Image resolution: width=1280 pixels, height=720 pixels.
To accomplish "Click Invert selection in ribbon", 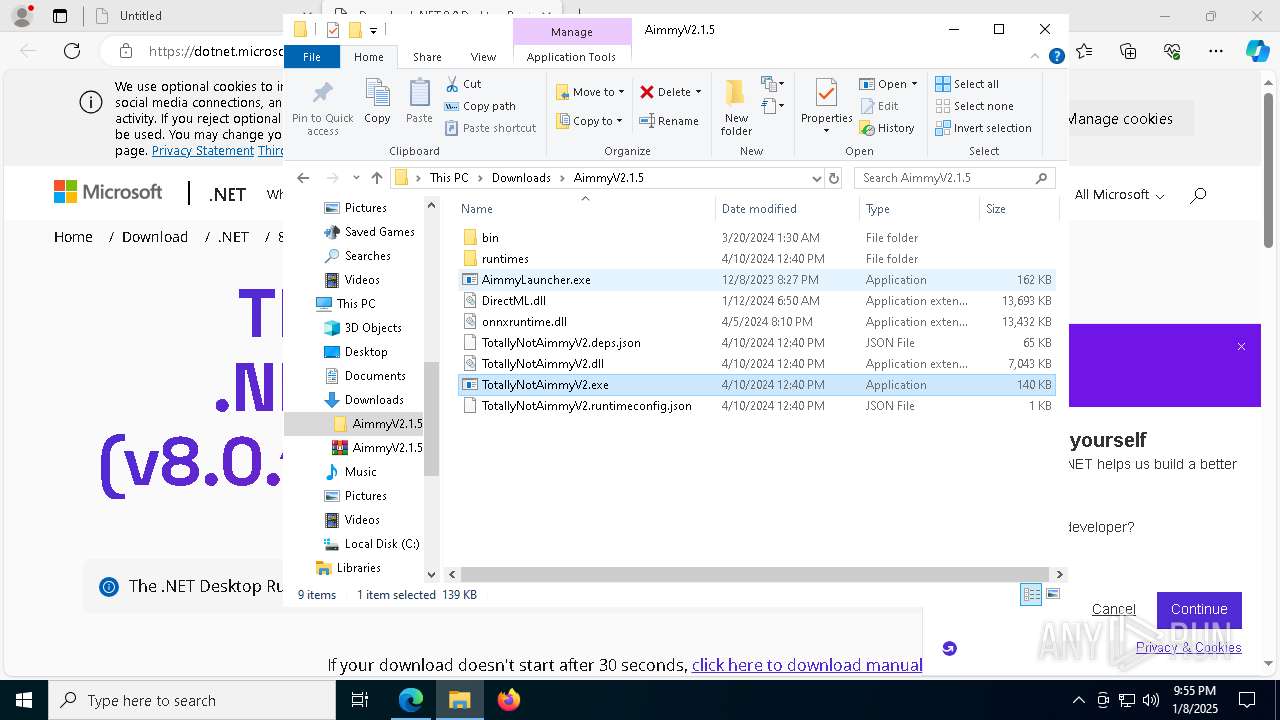I will [x=983, y=128].
